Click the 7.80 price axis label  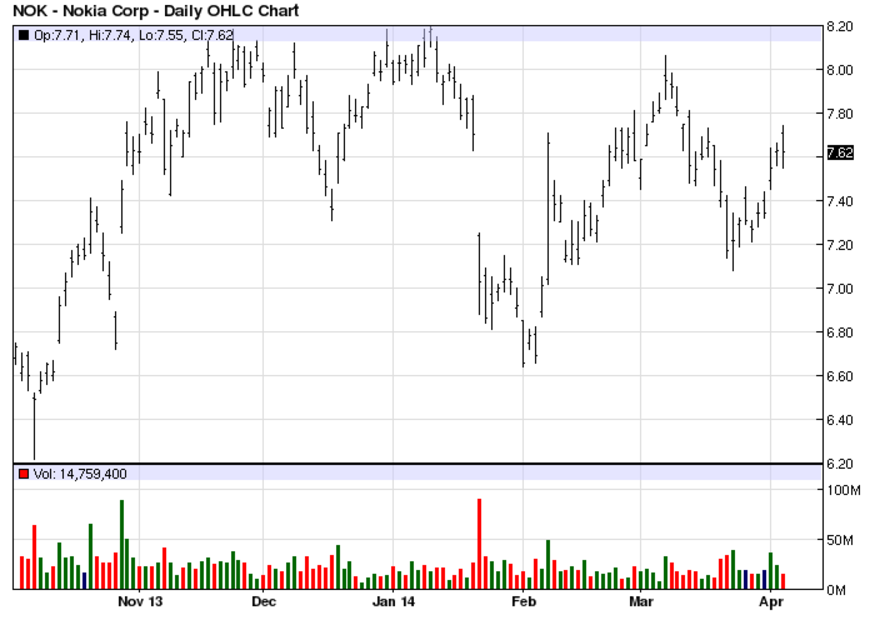pos(840,114)
